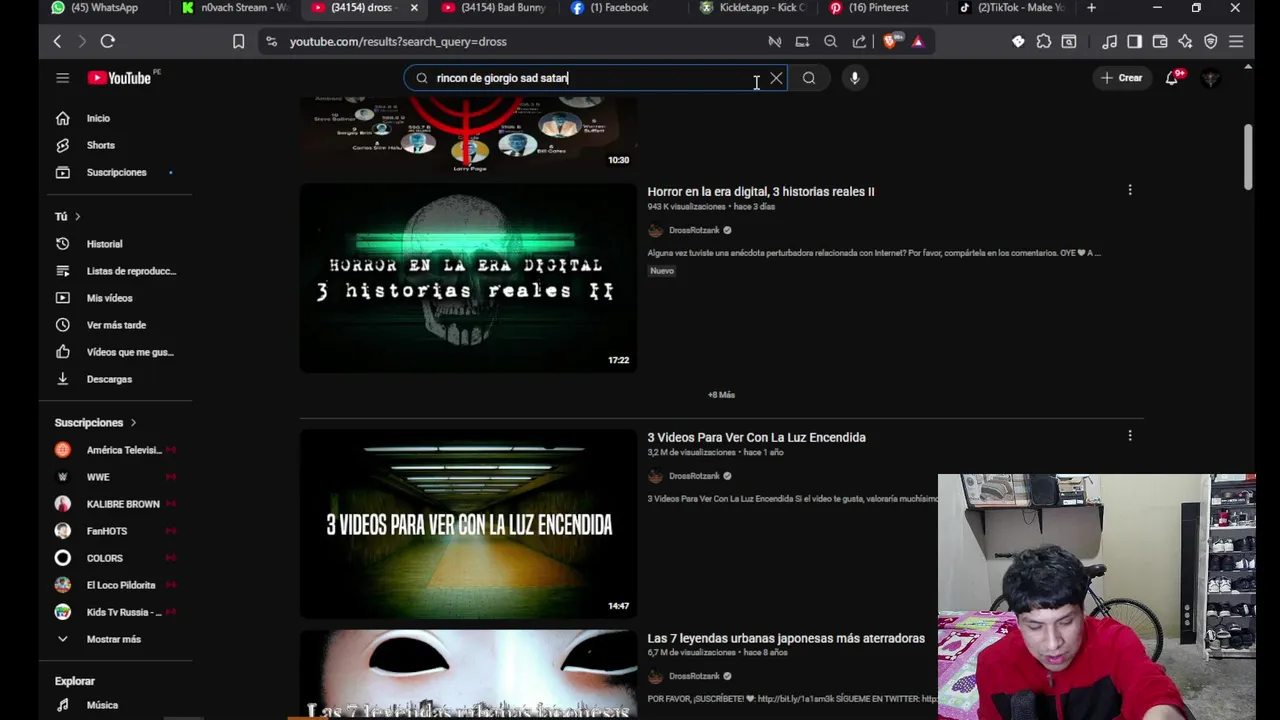Expand the Tú section

click(x=68, y=216)
